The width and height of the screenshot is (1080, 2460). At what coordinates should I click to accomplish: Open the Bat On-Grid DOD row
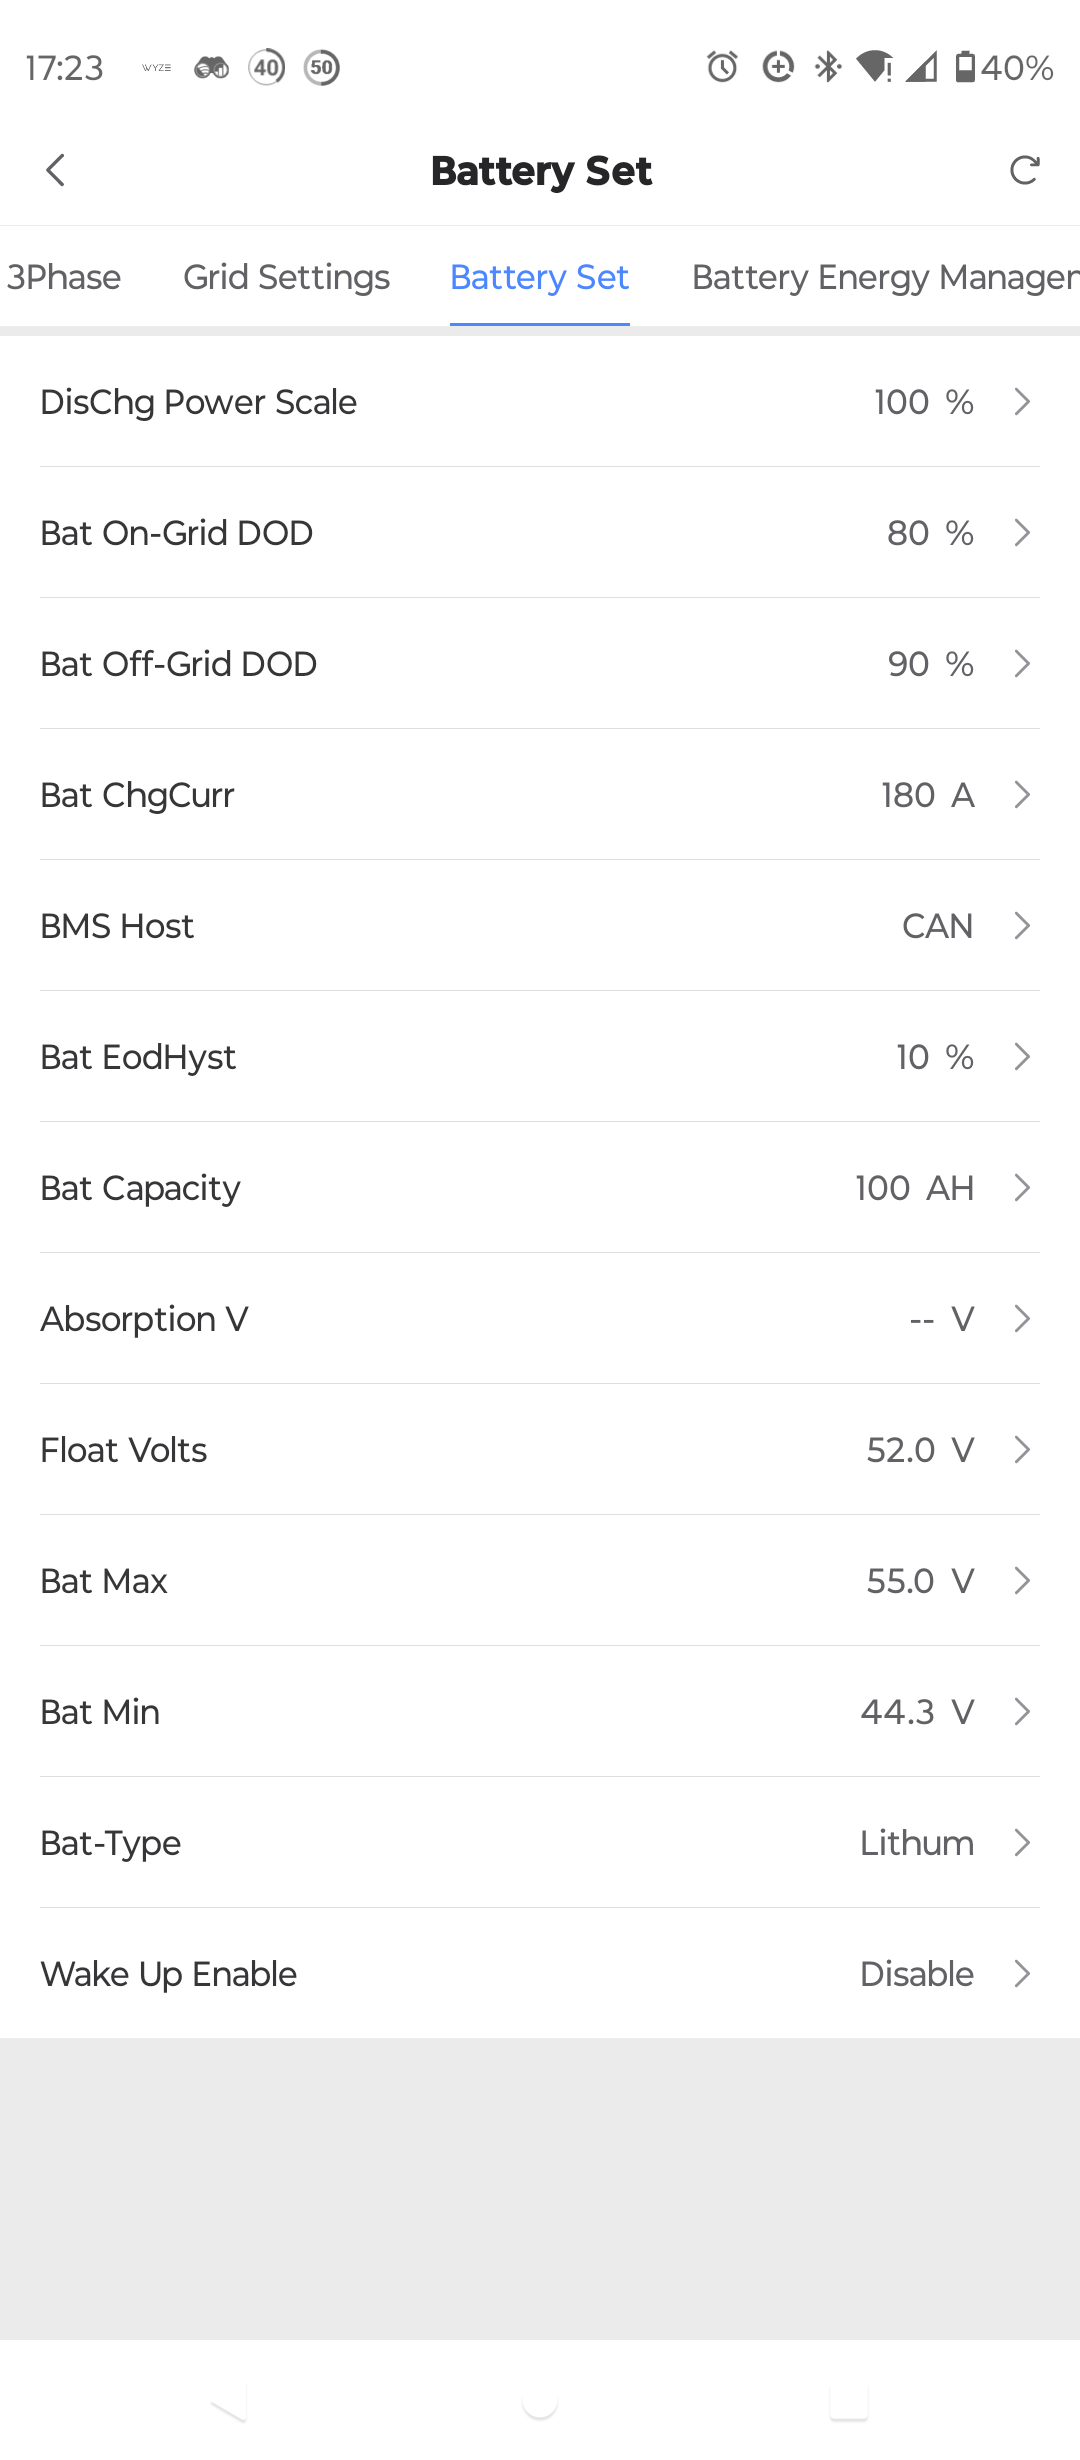(540, 533)
